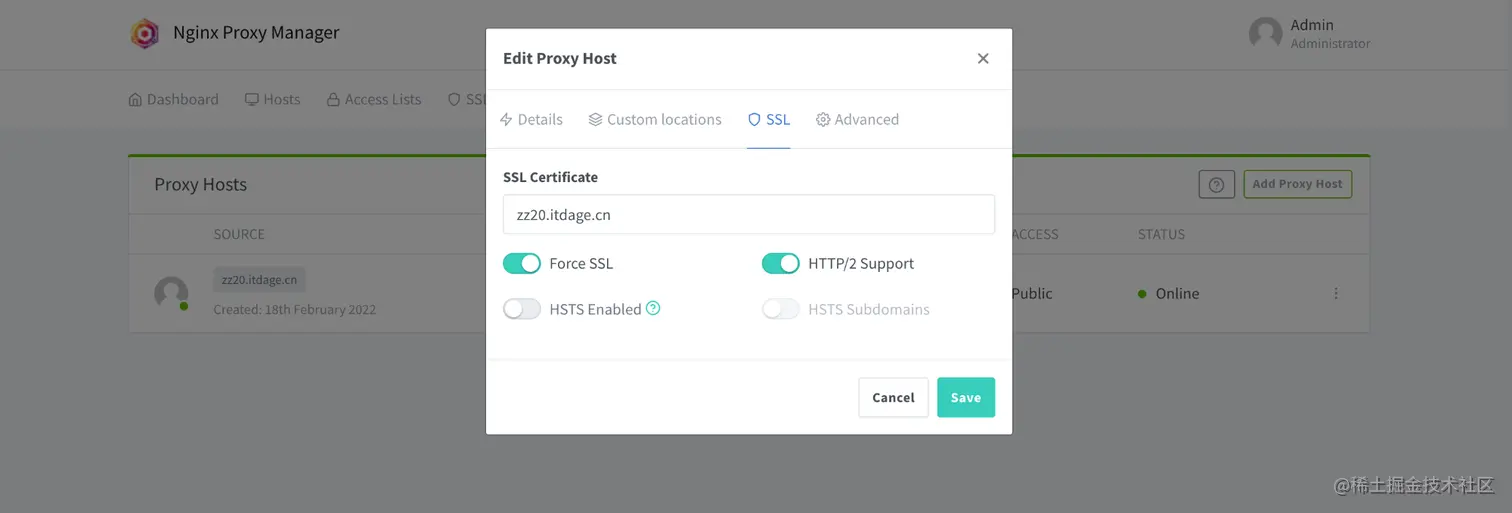Open the SSL Certificate dropdown

tap(749, 214)
